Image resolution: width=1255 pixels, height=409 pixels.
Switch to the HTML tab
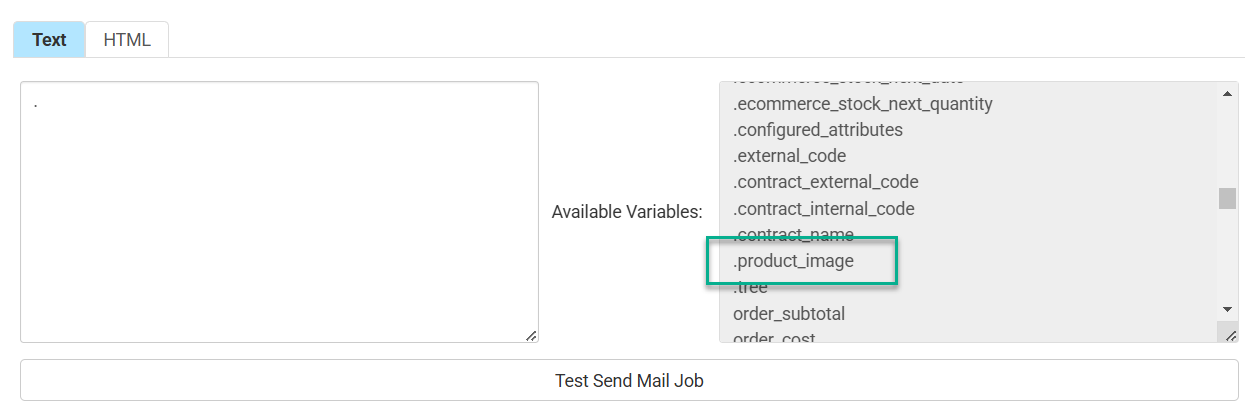127,40
